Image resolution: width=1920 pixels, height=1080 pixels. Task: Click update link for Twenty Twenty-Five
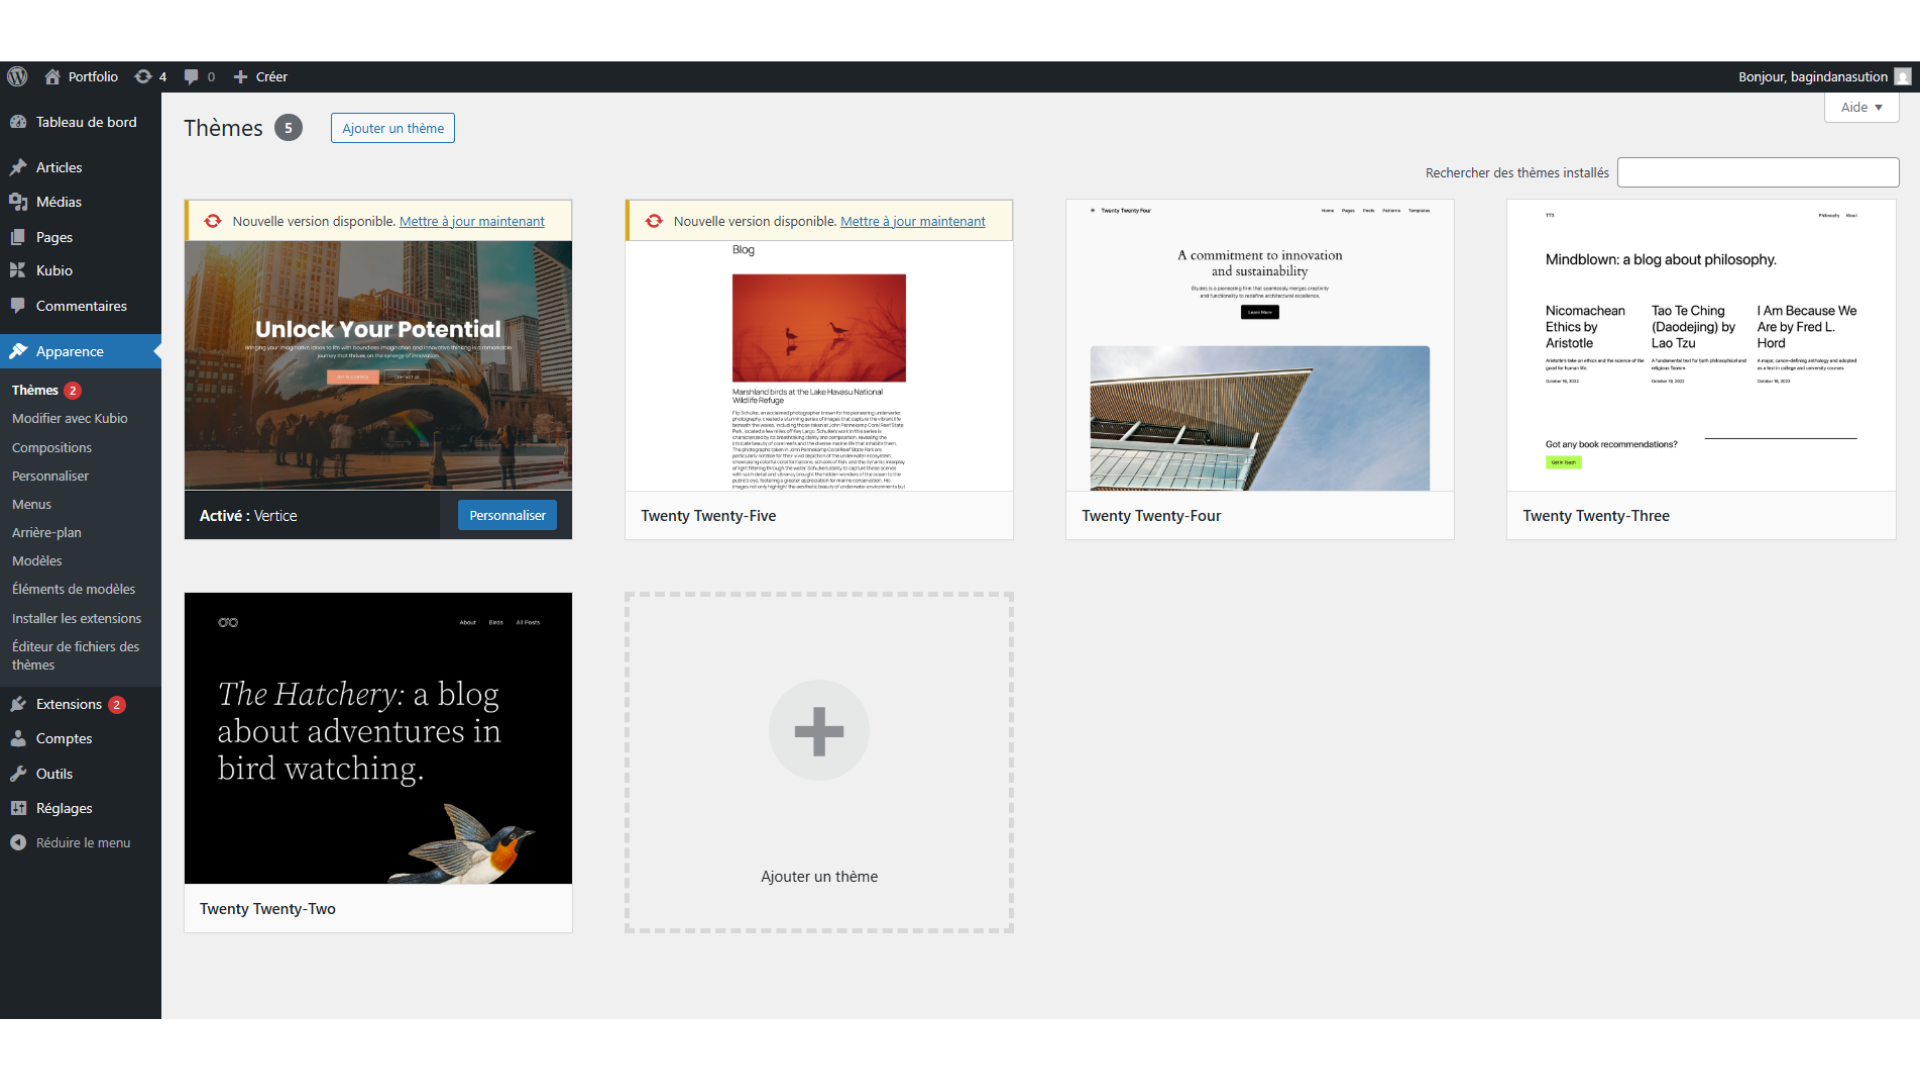(912, 221)
